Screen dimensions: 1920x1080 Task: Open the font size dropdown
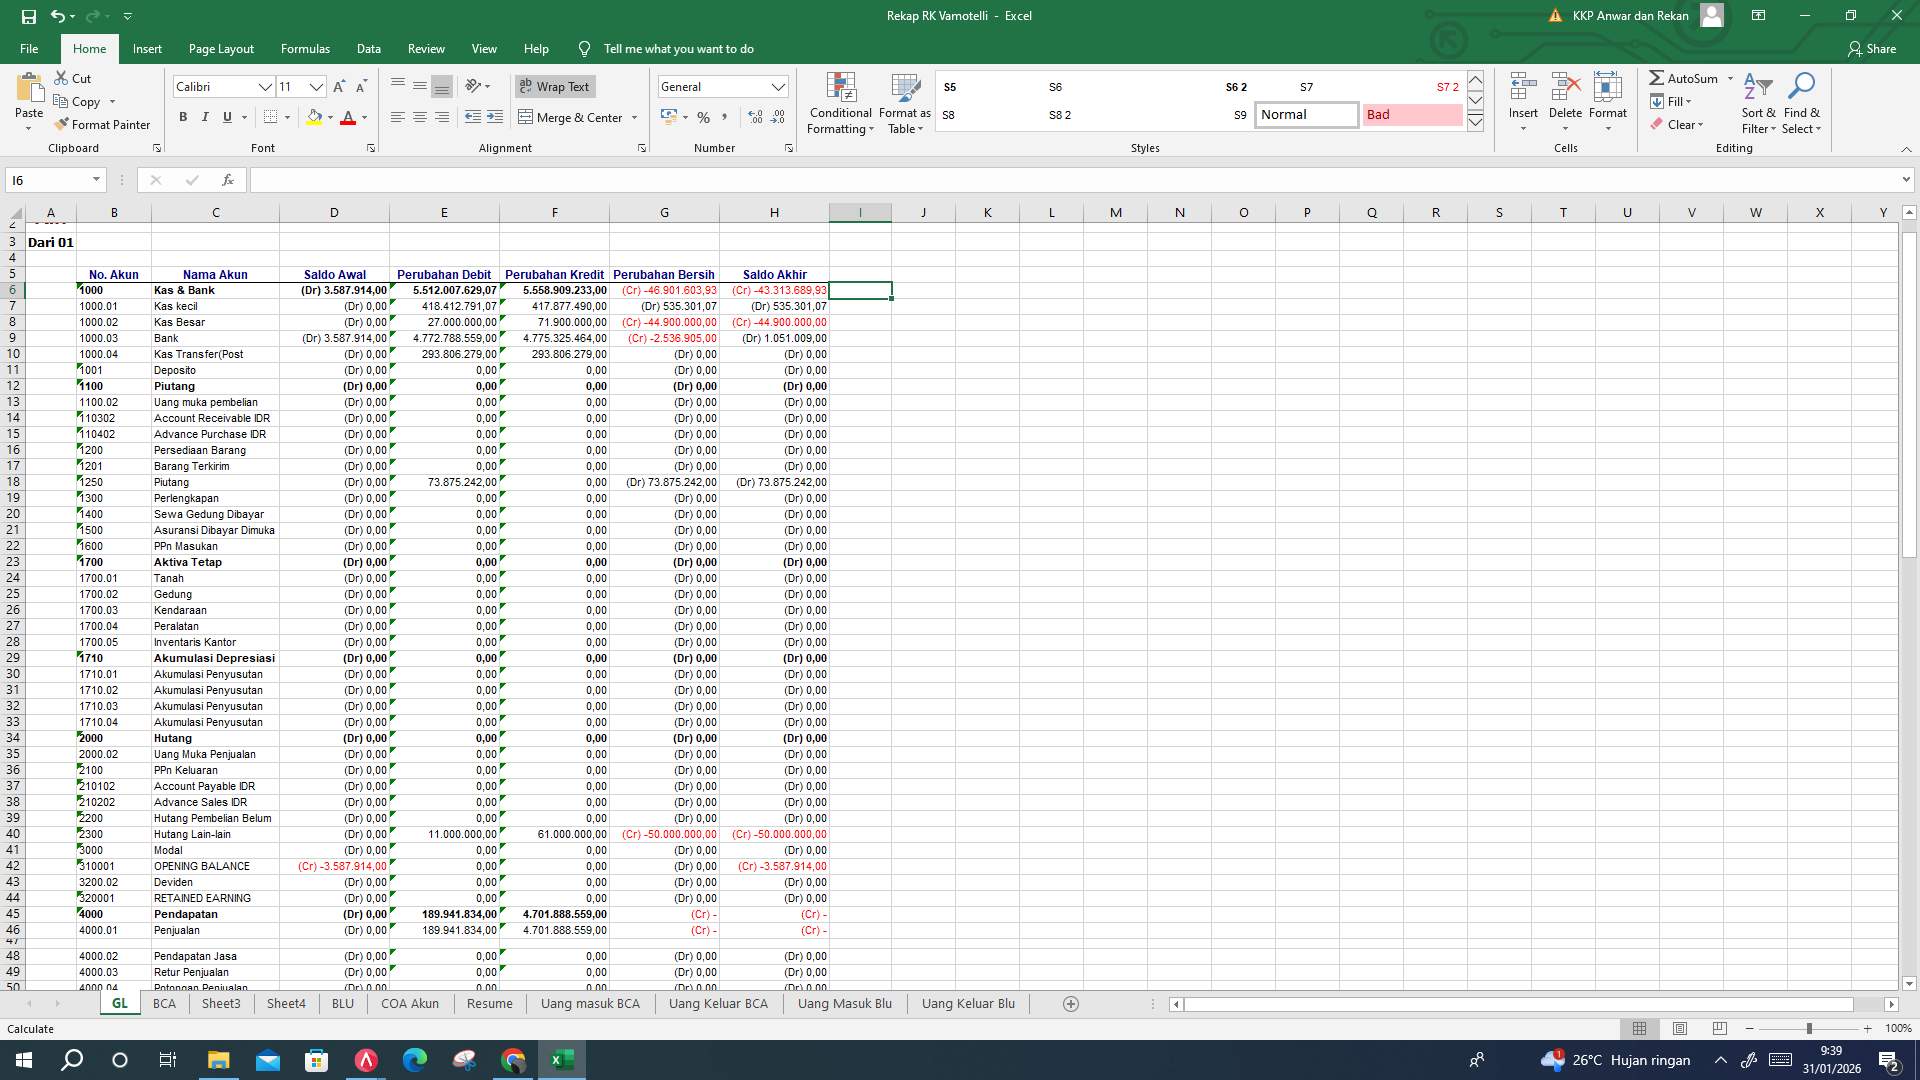pos(317,87)
